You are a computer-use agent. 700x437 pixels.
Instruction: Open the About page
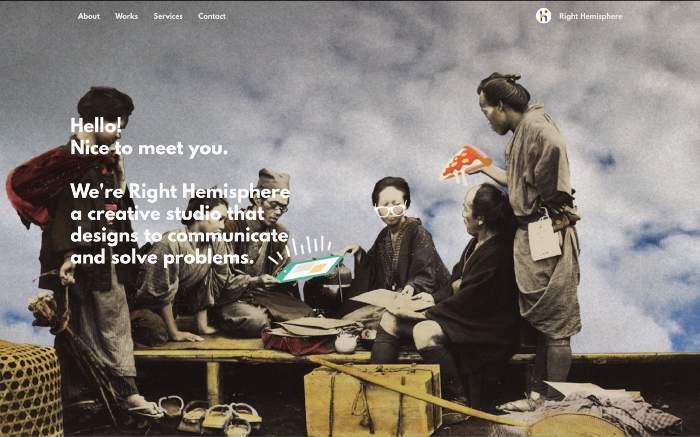88,16
